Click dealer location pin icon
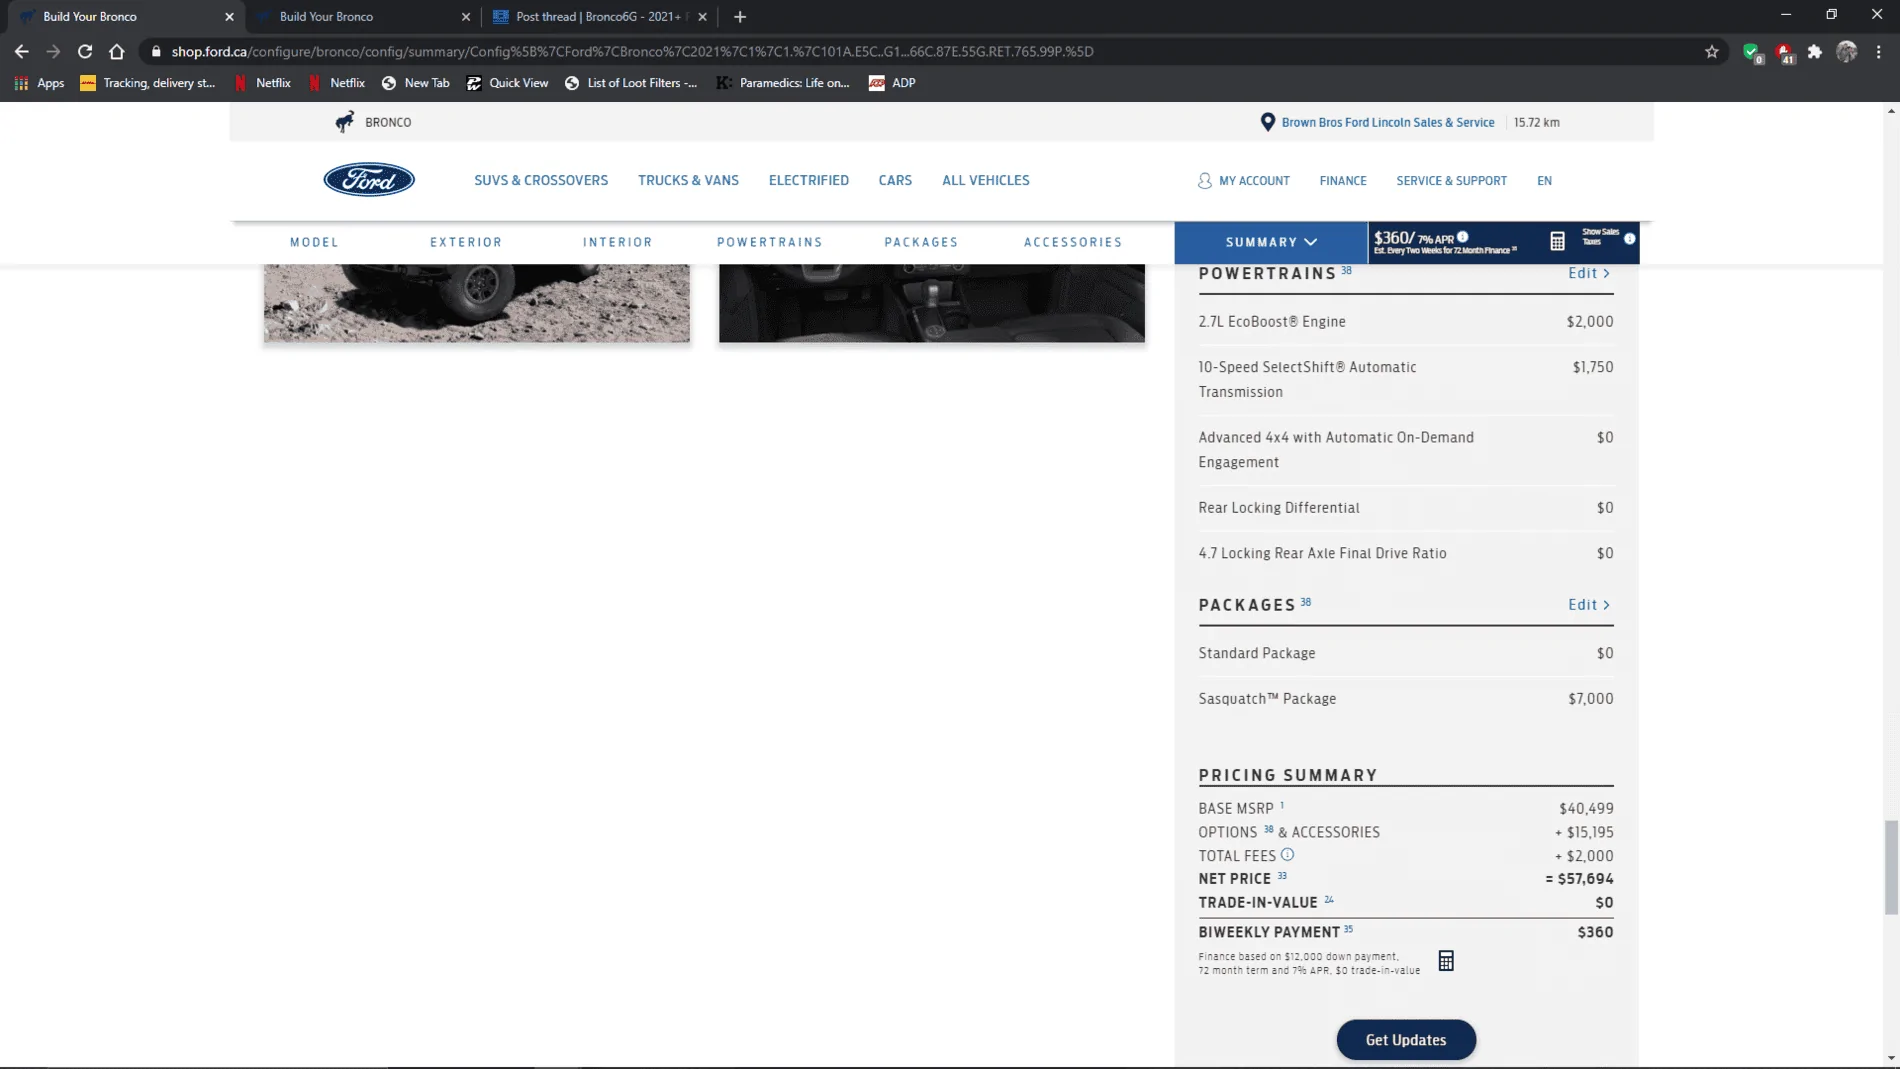The image size is (1900, 1069). (1267, 122)
